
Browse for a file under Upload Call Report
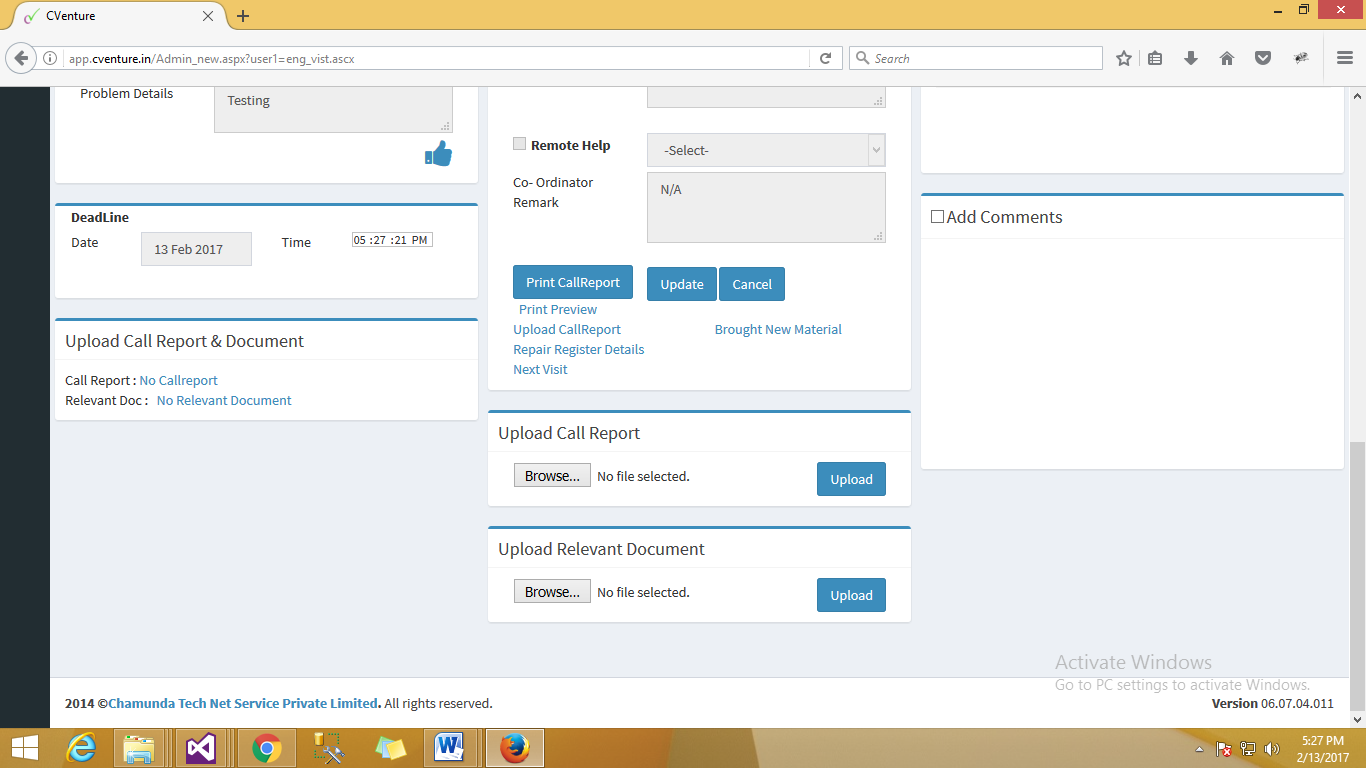[x=552, y=476]
